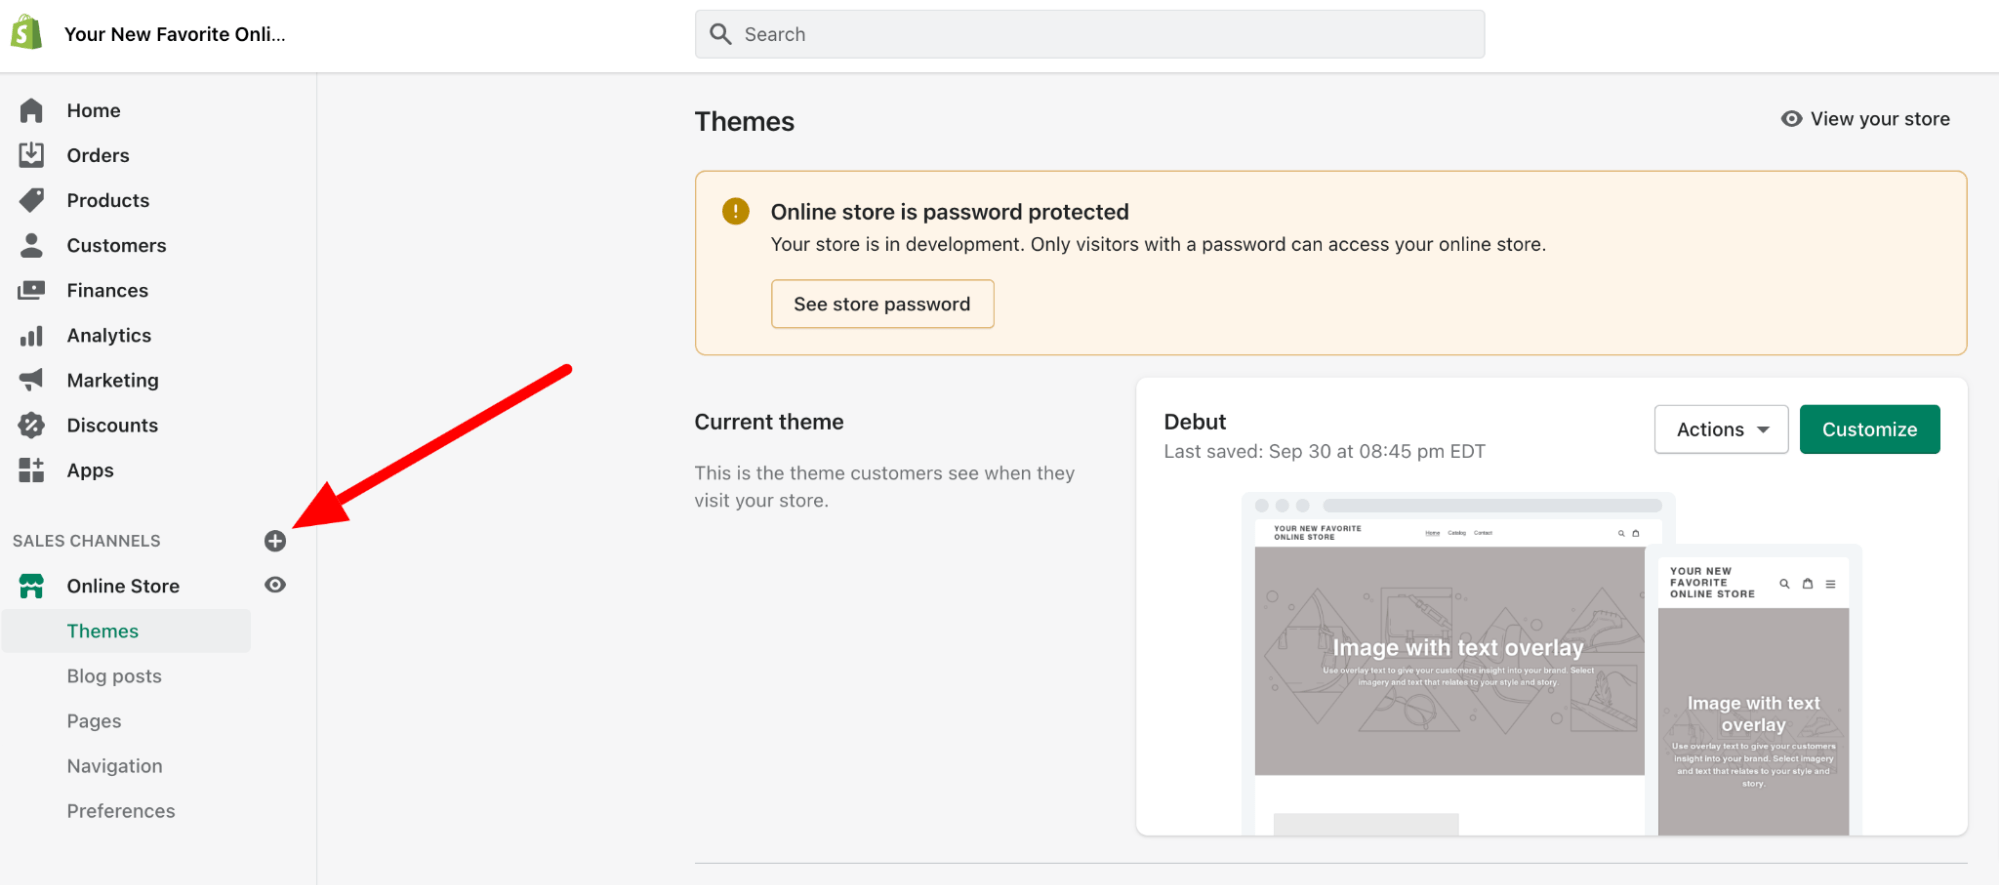Screen dimensions: 1999x886
Task: Open Home via its house icon
Action: point(31,110)
